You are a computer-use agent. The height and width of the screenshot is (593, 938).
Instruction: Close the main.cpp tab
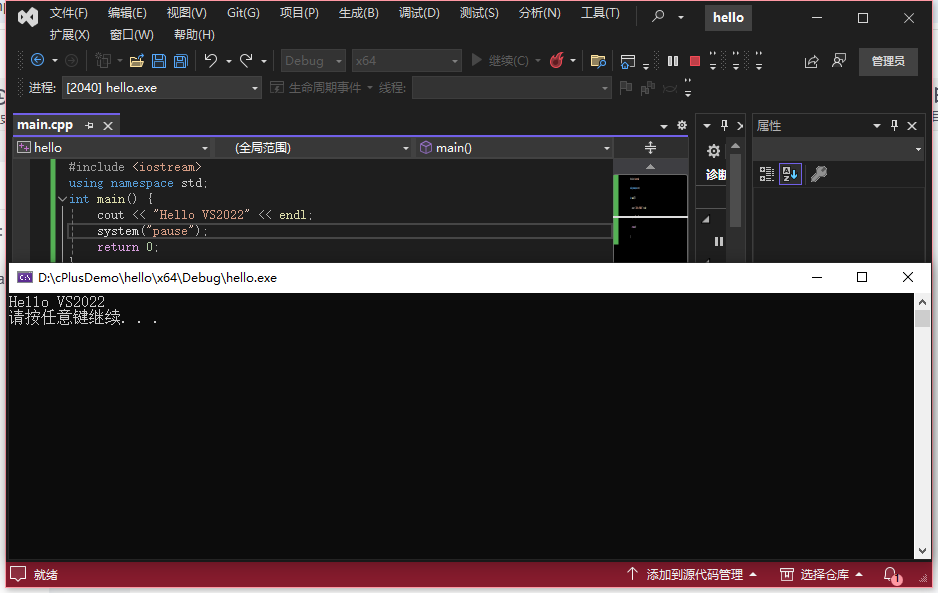[108, 126]
